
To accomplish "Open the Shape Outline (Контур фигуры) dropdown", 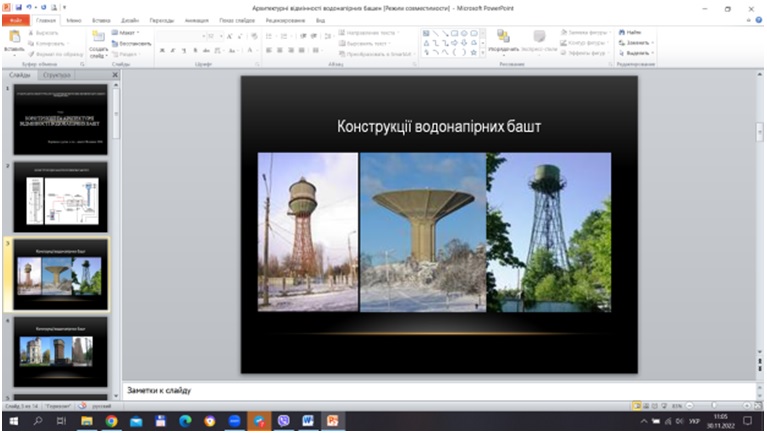I will (585, 43).
